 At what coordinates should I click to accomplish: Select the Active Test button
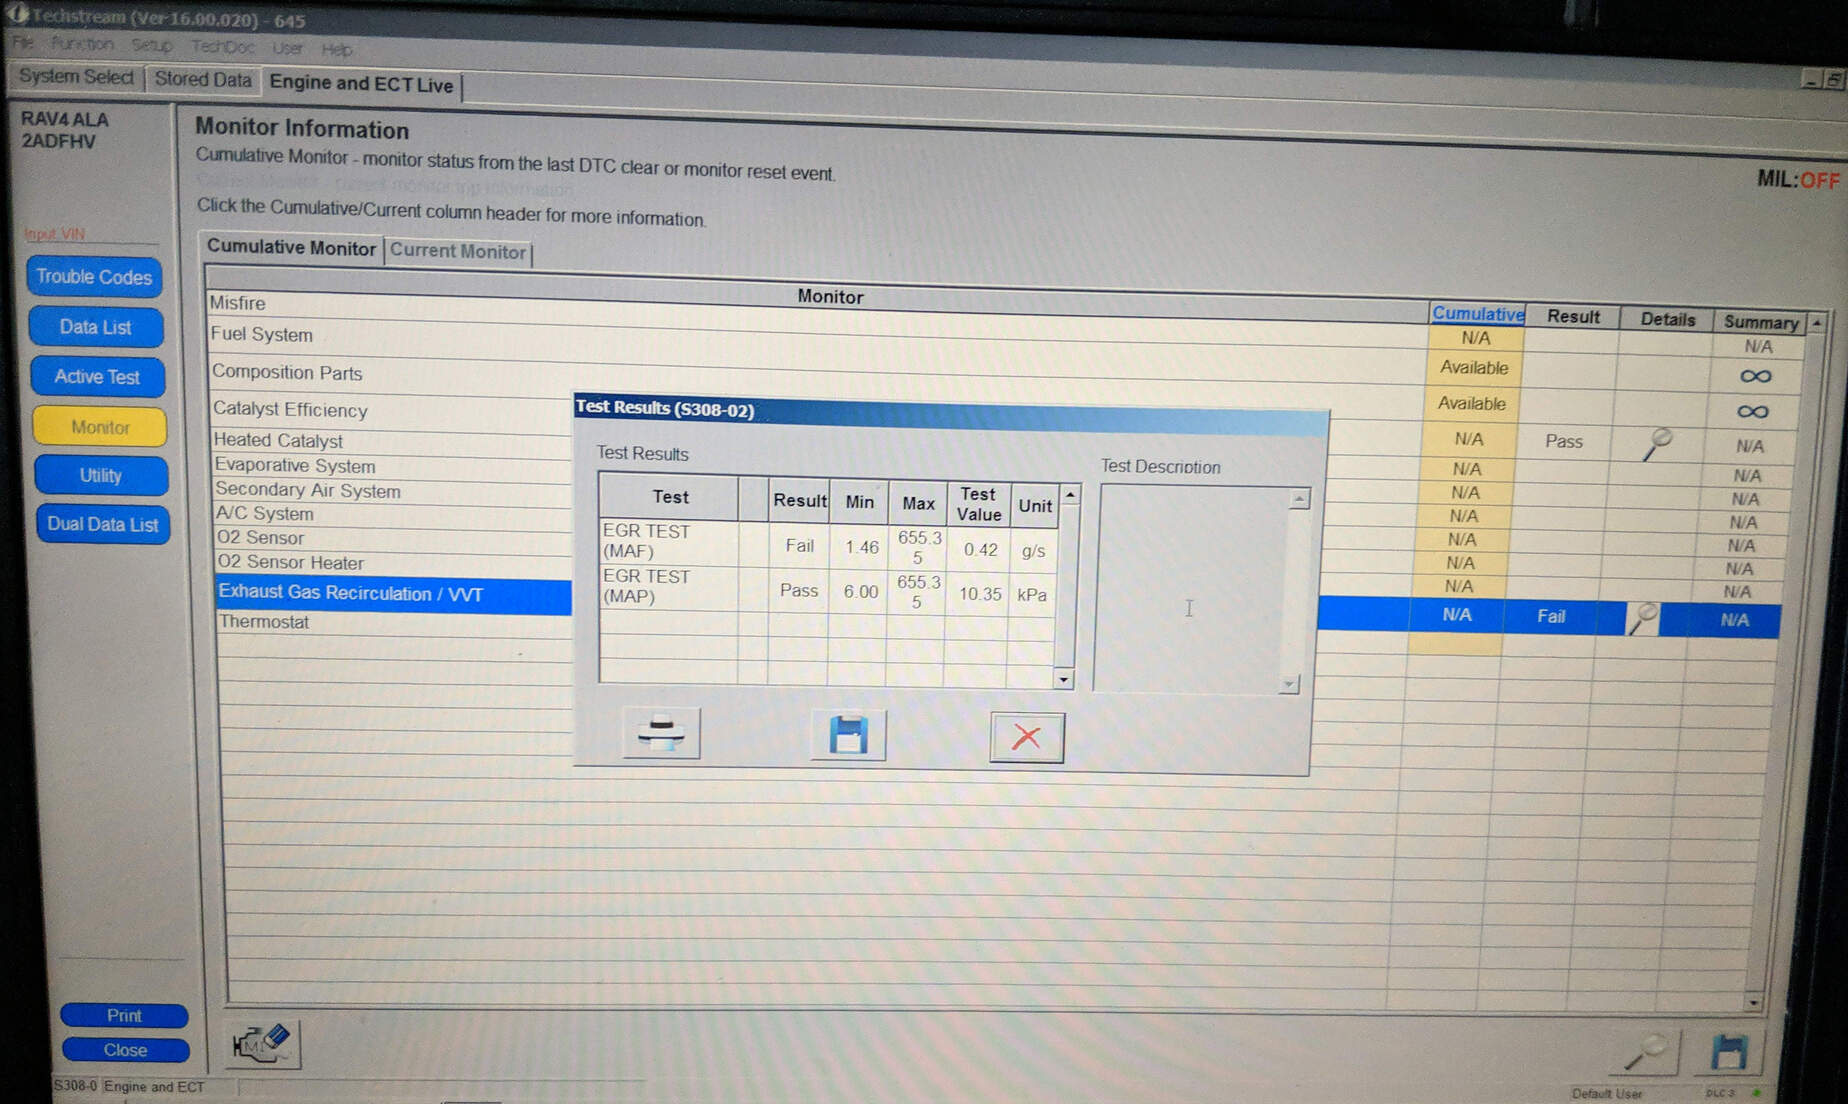(97, 377)
